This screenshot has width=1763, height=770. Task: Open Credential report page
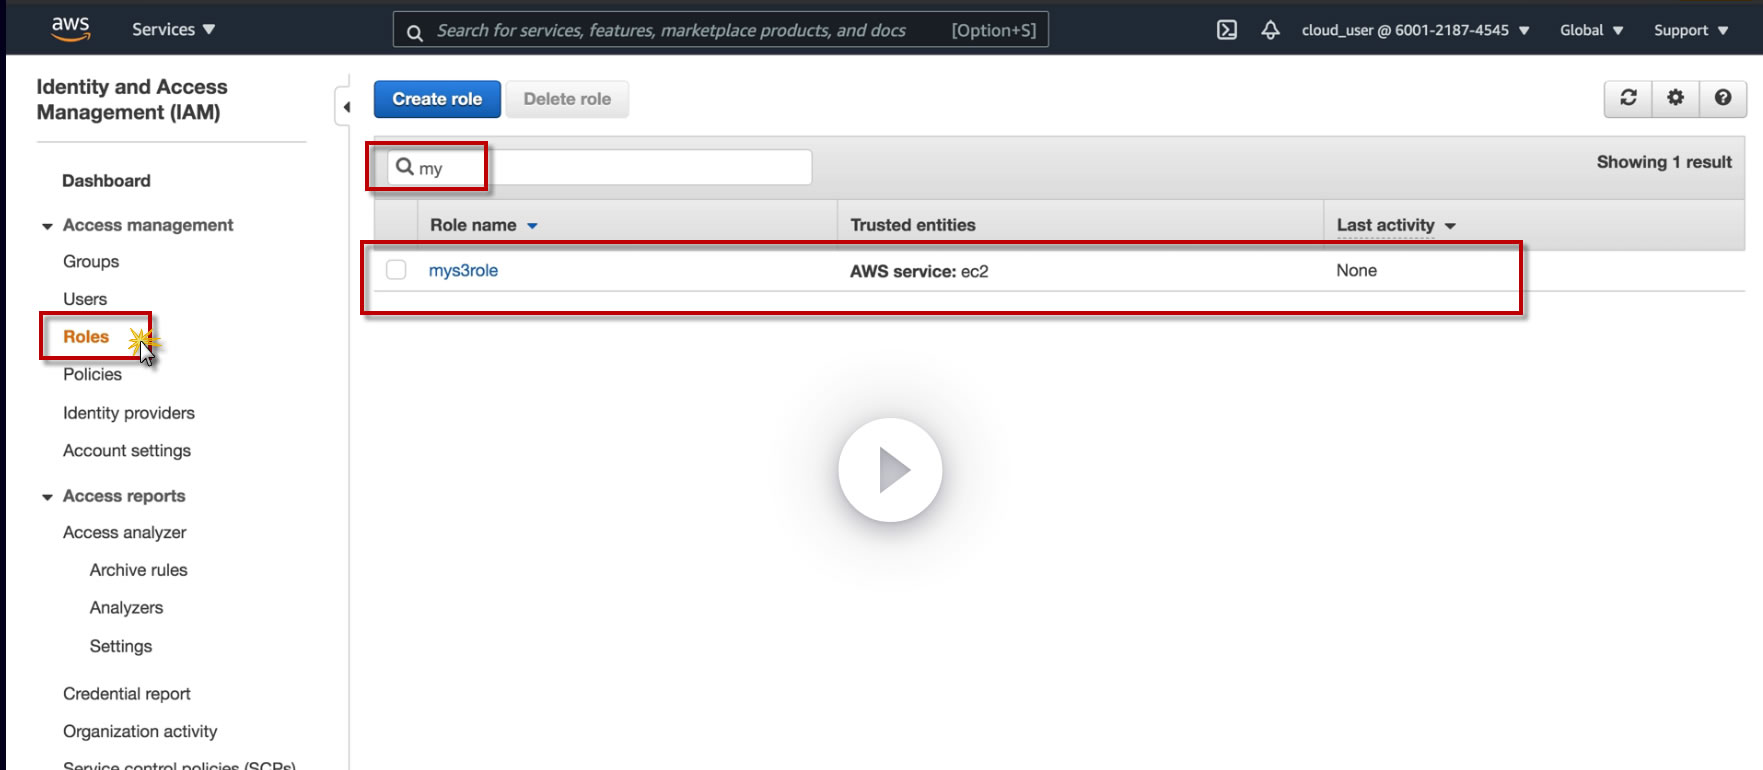click(x=127, y=694)
